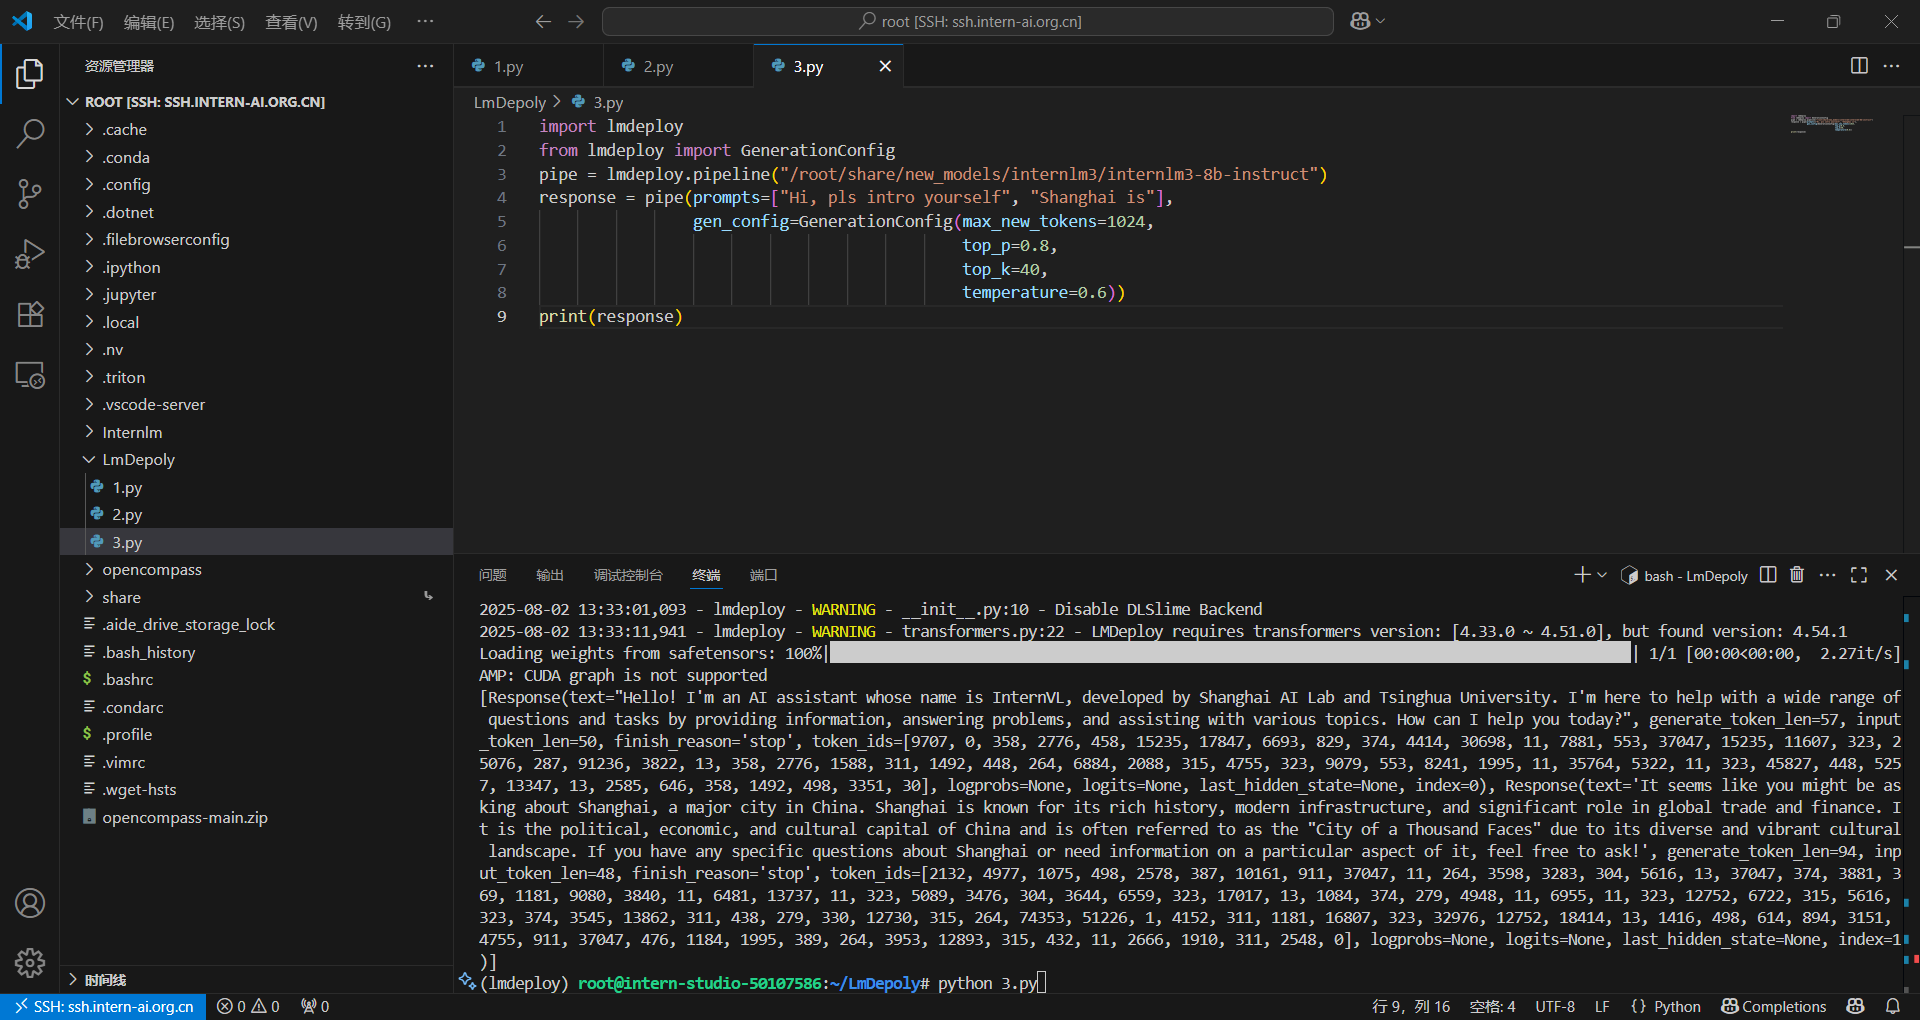Change LF end of line sequence

click(x=1602, y=1006)
